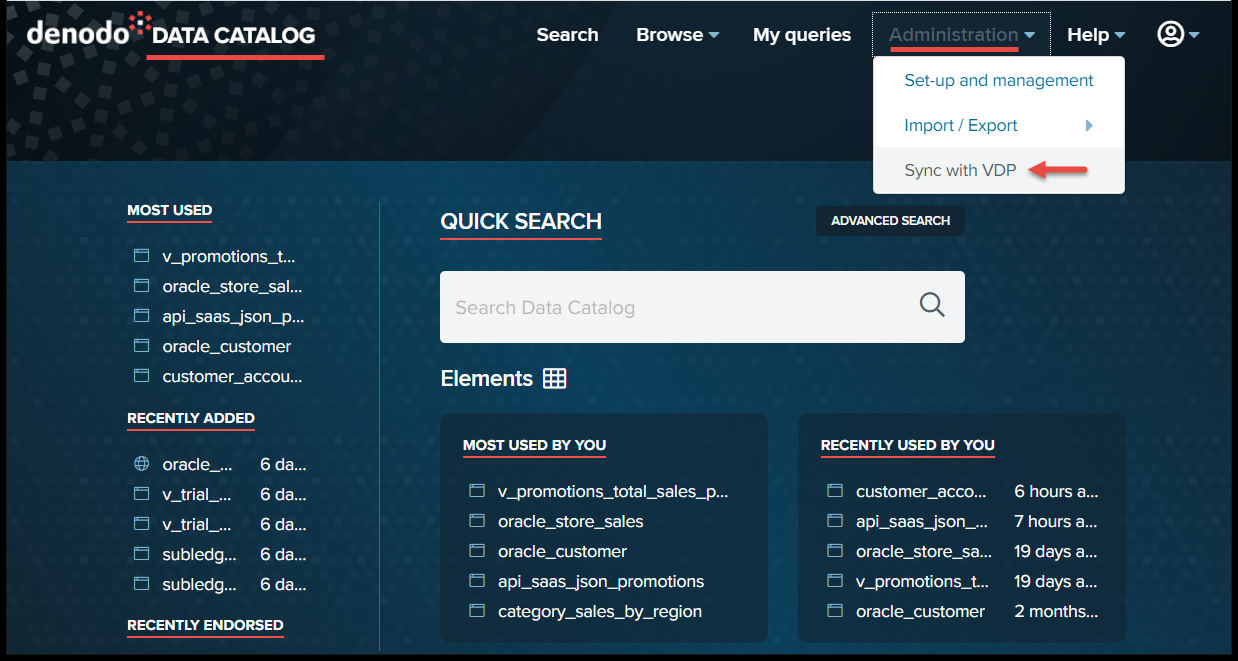Open customer_accou... in Most Used sidebar
1238x661 pixels.
tap(232, 376)
